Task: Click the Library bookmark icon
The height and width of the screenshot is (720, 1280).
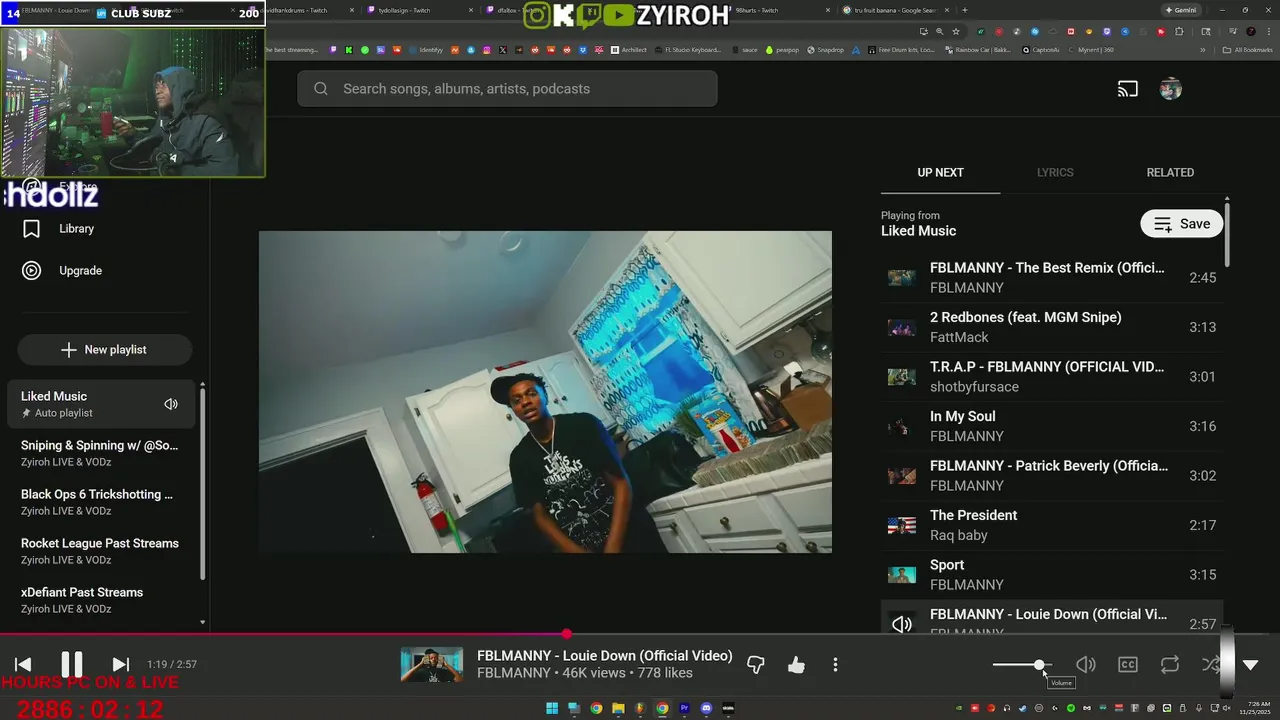Action: [32, 229]
